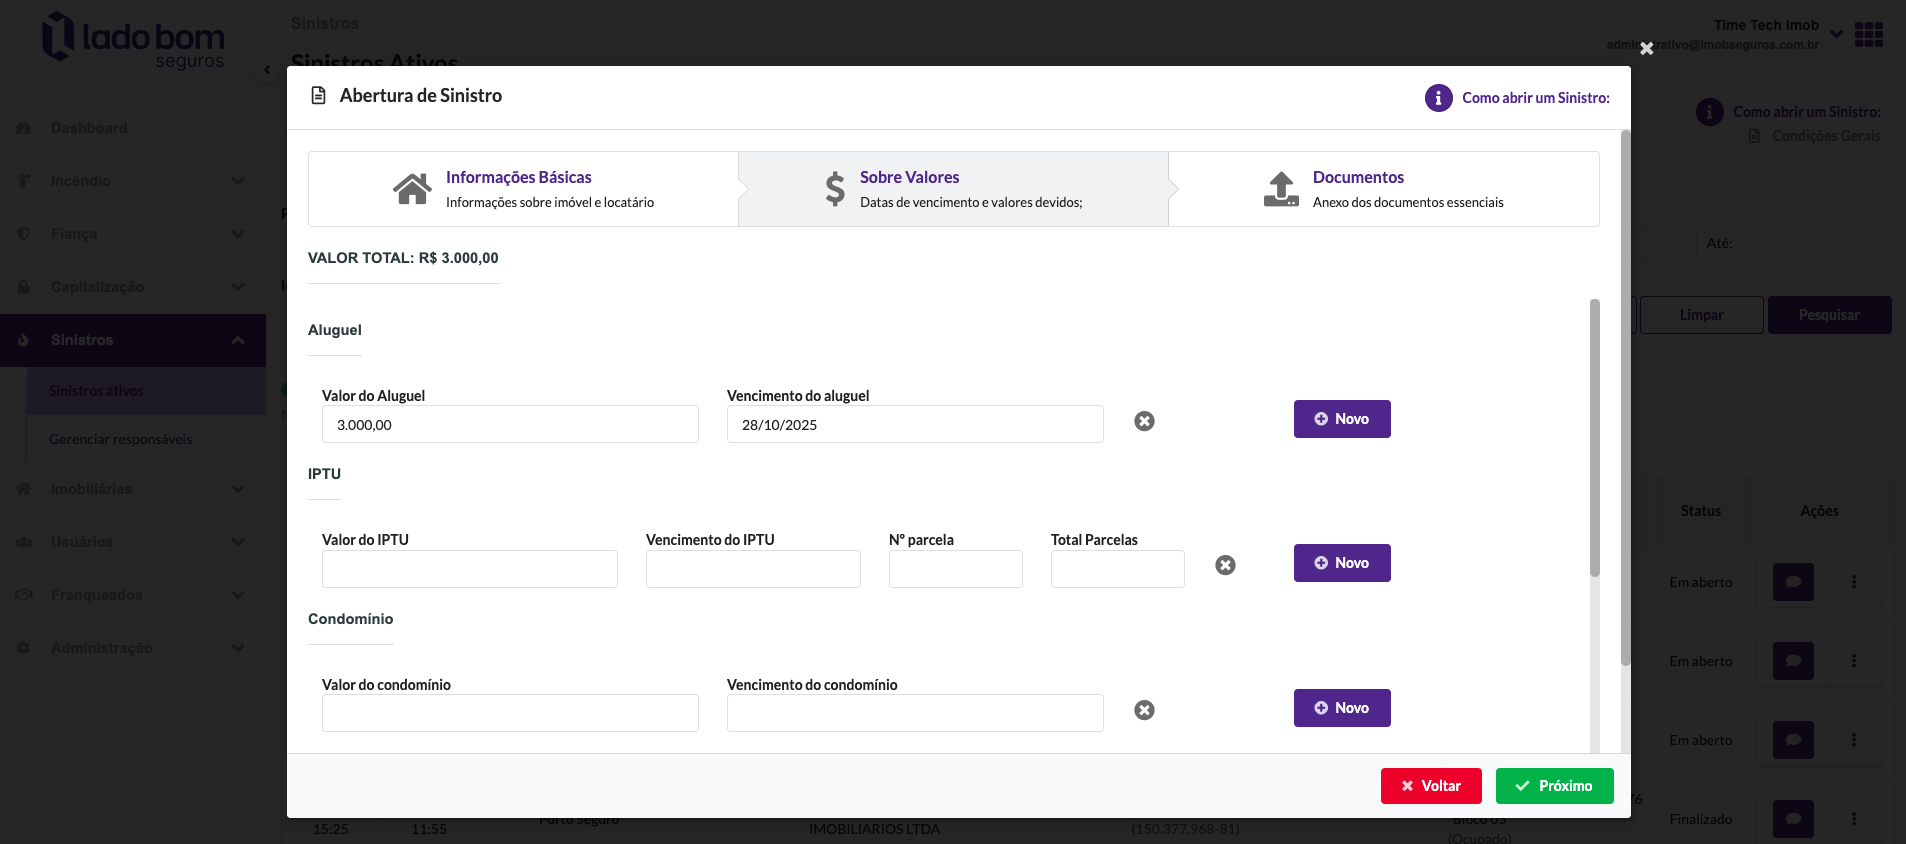Open the Como abrir um Sinistro info icon
Image resolution: width=1906 pixels, height=844 pixels.
click(1438, 98)
